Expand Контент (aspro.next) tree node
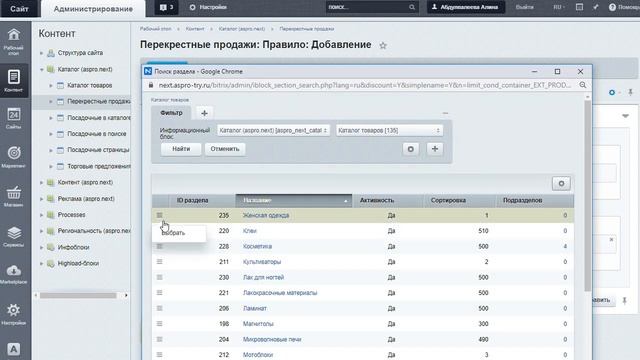Image resolution: width=640 pixels, height=360 pixels. pos(41,182)
